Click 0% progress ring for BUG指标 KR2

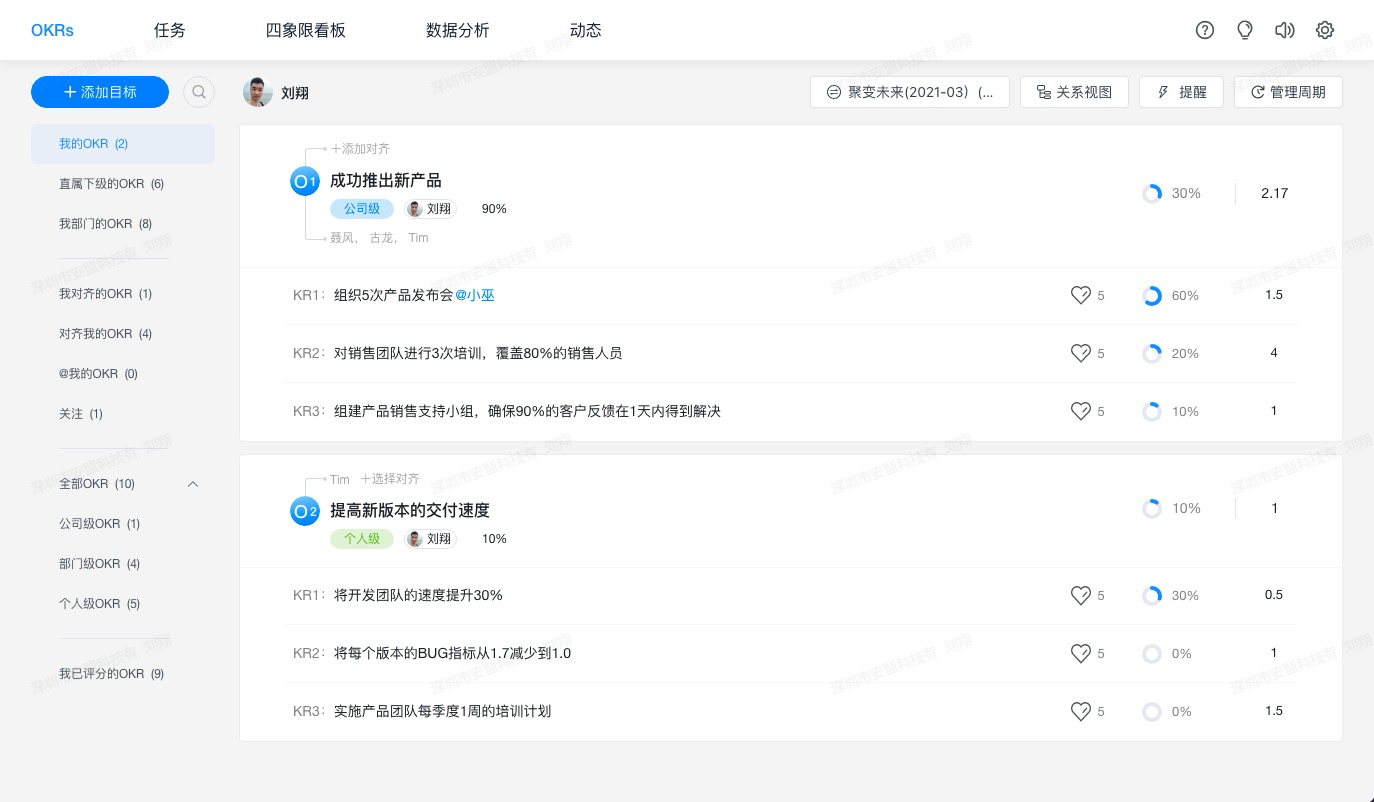point(1152,653)
